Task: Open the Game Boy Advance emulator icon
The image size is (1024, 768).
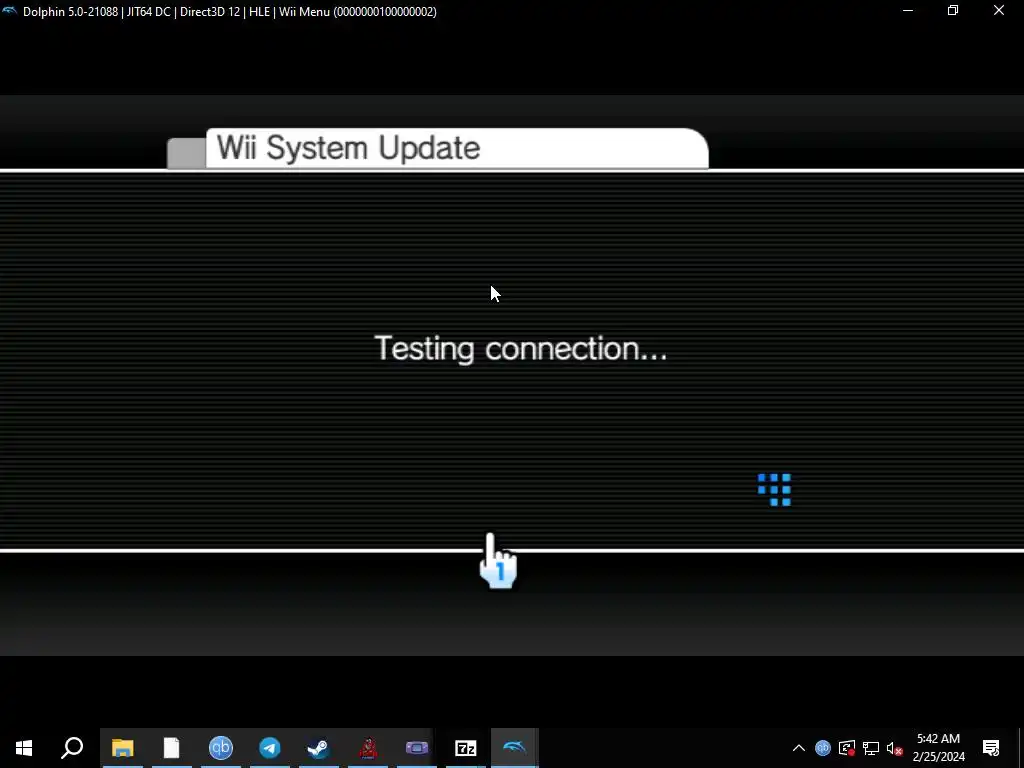Action: click(417, 748)
